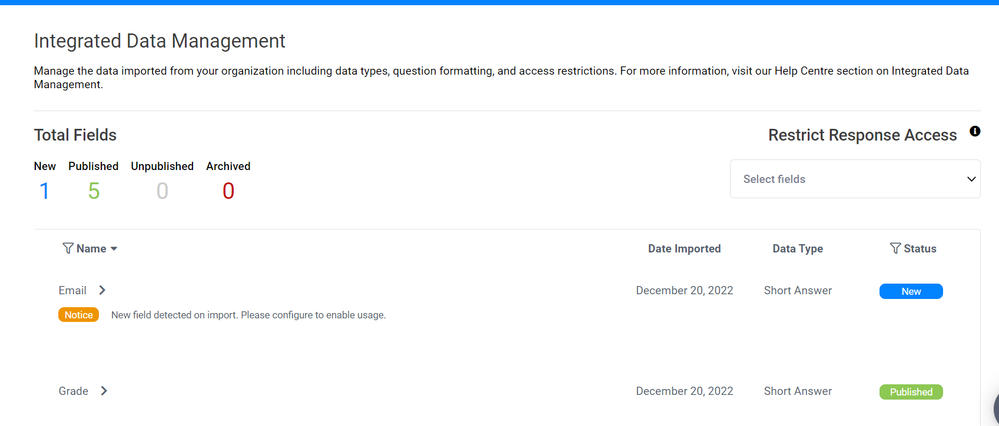The width and height of the screenshot is (999, 426).
Task: Click the Restrict Response Access info icon
Action: tap(975, 132)
